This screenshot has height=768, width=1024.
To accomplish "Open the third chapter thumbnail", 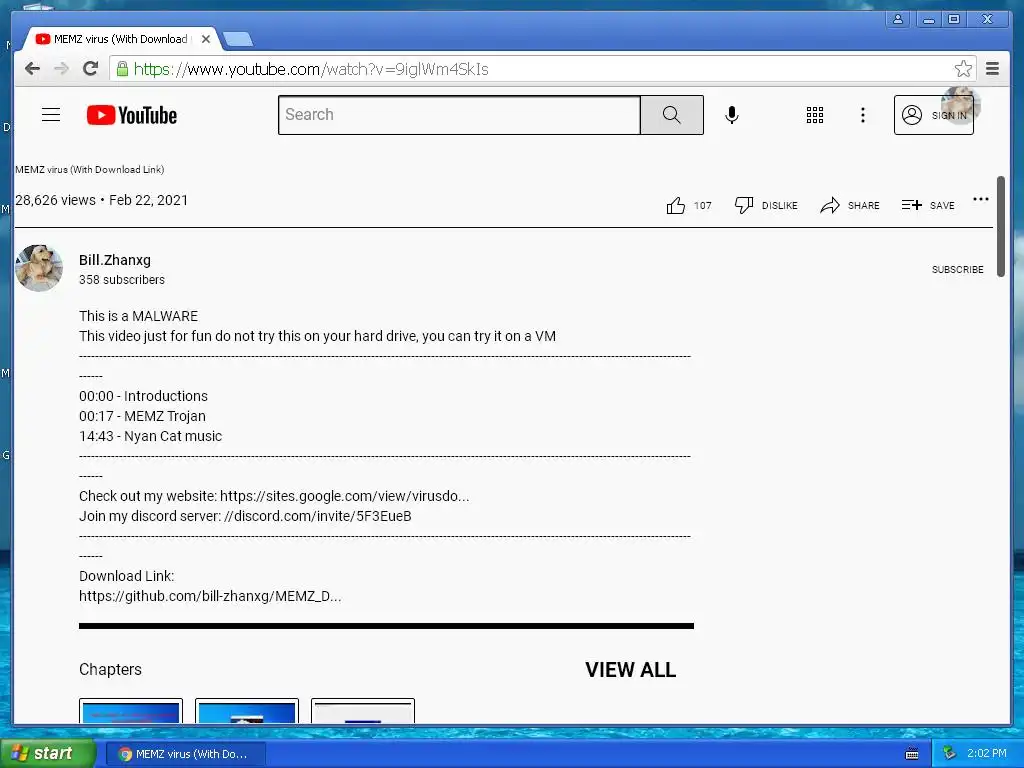I will tap(363, 711).
